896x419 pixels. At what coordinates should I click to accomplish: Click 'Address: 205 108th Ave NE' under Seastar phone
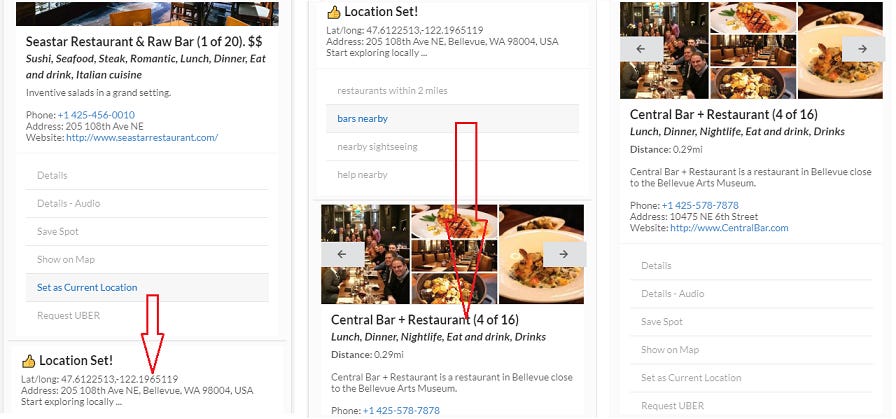click(x=85, y=126)
